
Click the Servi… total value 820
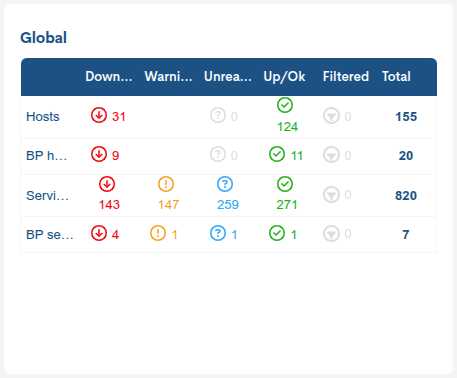click(406, 195)
